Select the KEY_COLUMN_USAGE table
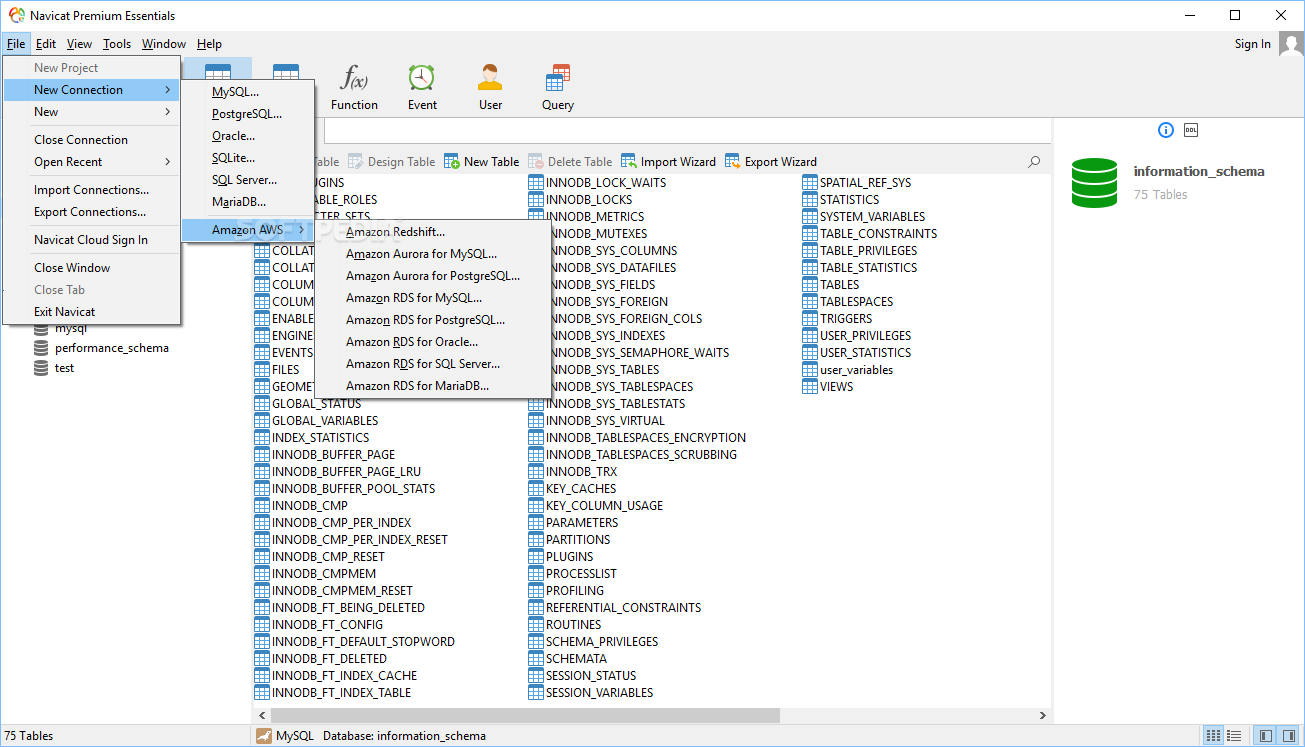Image resolution: width=1305 pixels, height=747 pixels. [595, 506]
